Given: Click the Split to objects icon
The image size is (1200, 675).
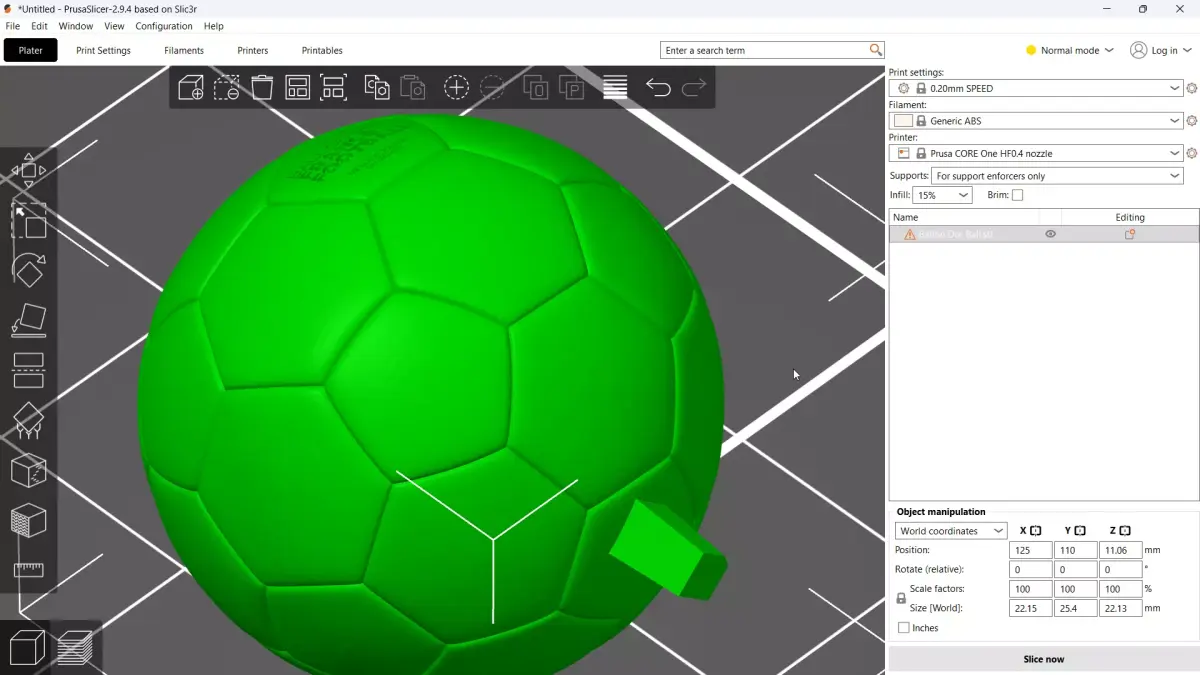Looking at the screenshot, I should click(535, 88).
